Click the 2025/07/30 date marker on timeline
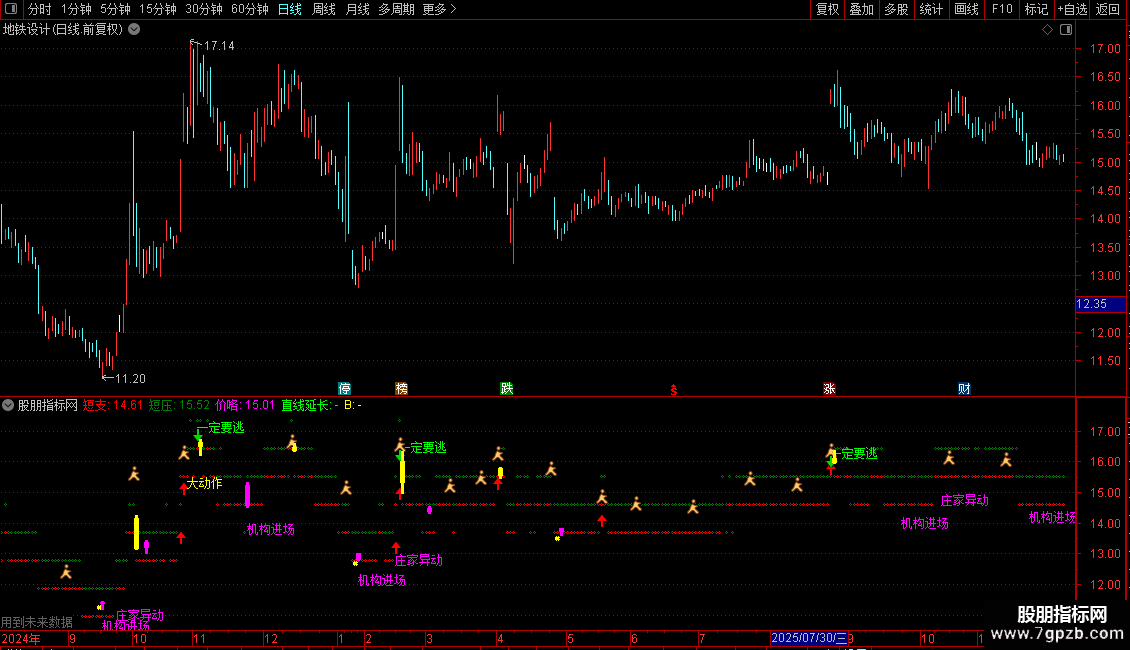 [x=809, y=638]
